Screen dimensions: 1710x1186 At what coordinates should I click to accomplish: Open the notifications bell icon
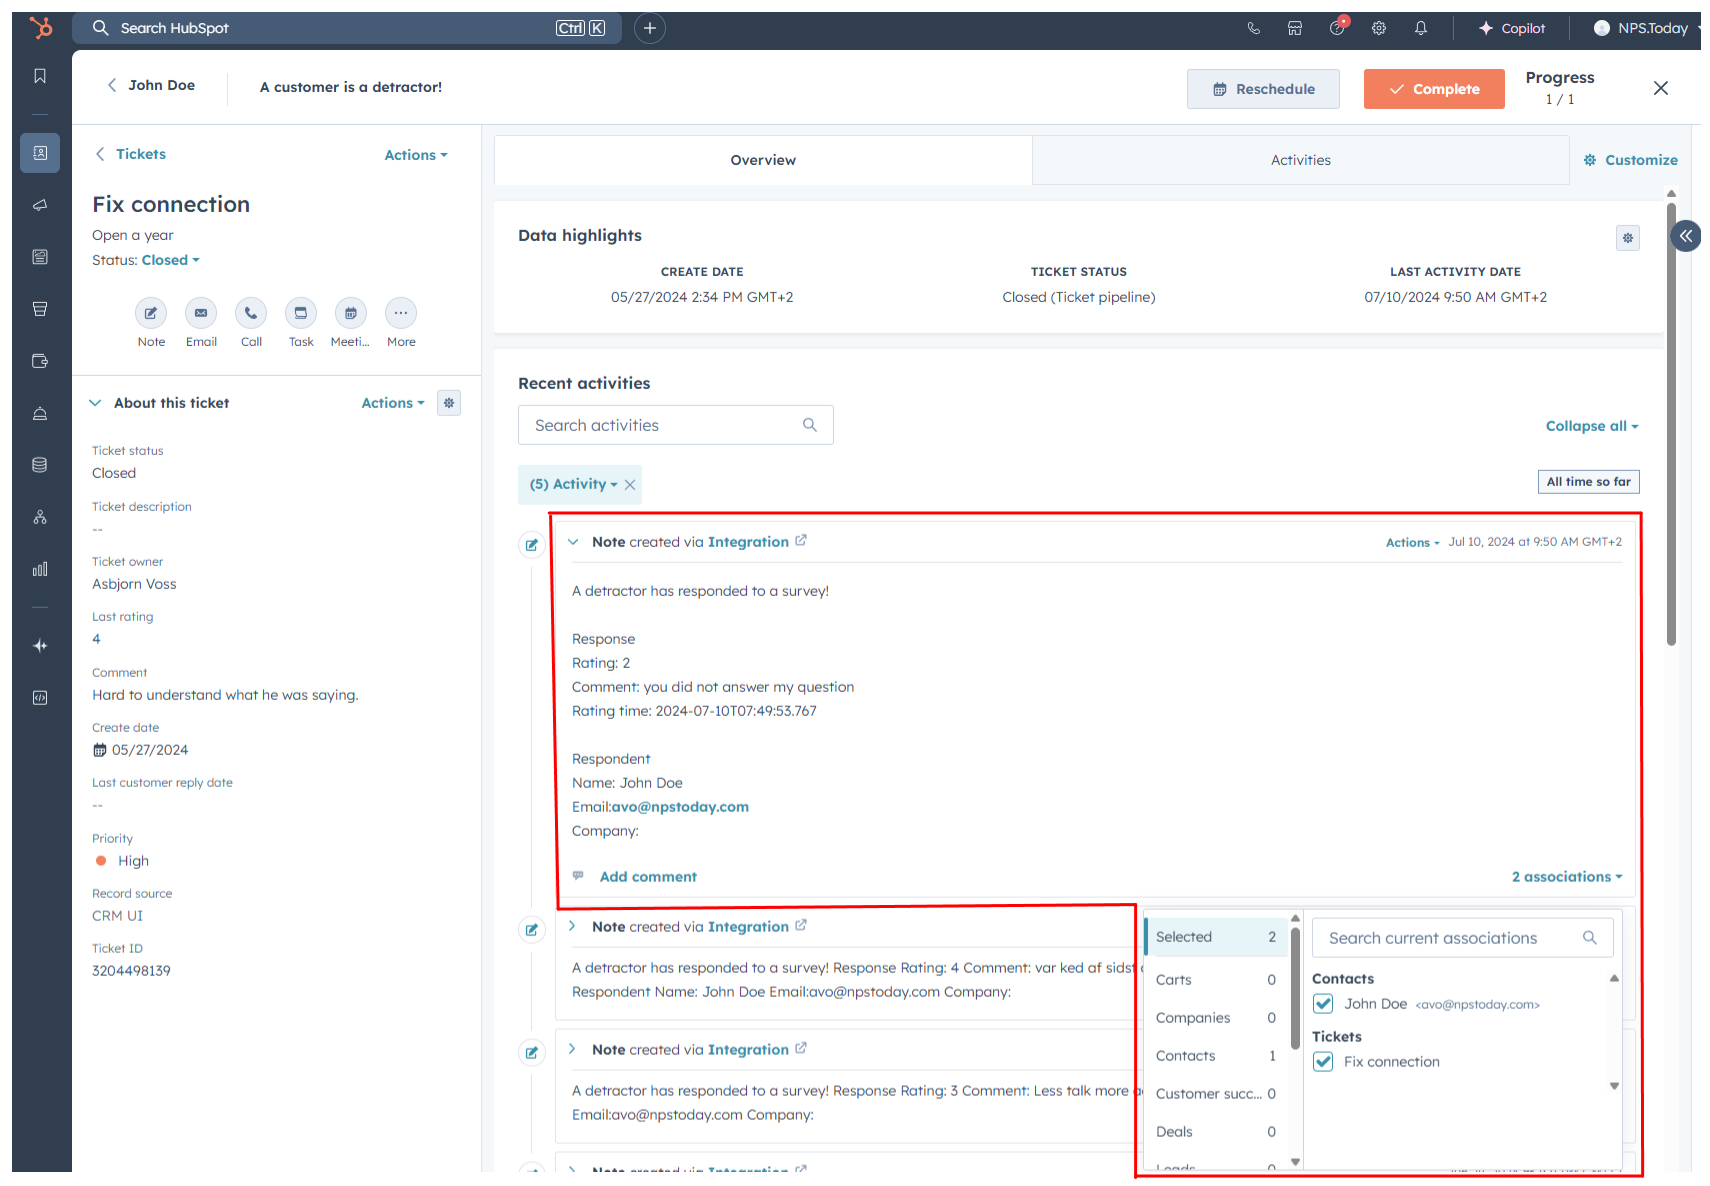tap(1420, 28)
